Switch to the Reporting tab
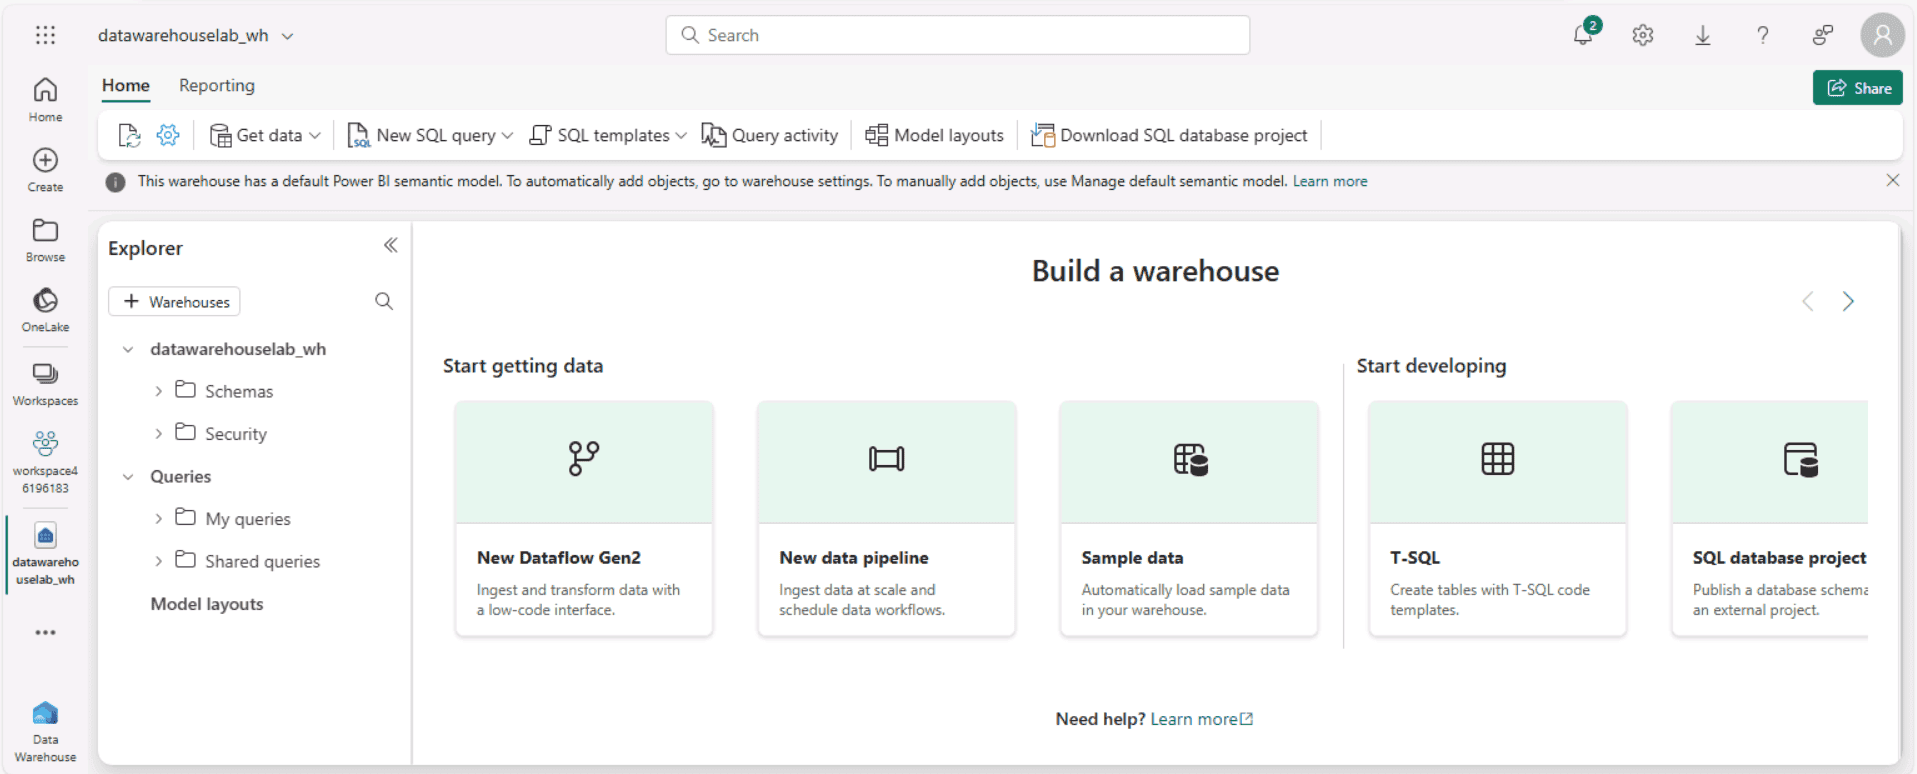1917x774 pixels. pyautogui.click(x=217, y=85)
